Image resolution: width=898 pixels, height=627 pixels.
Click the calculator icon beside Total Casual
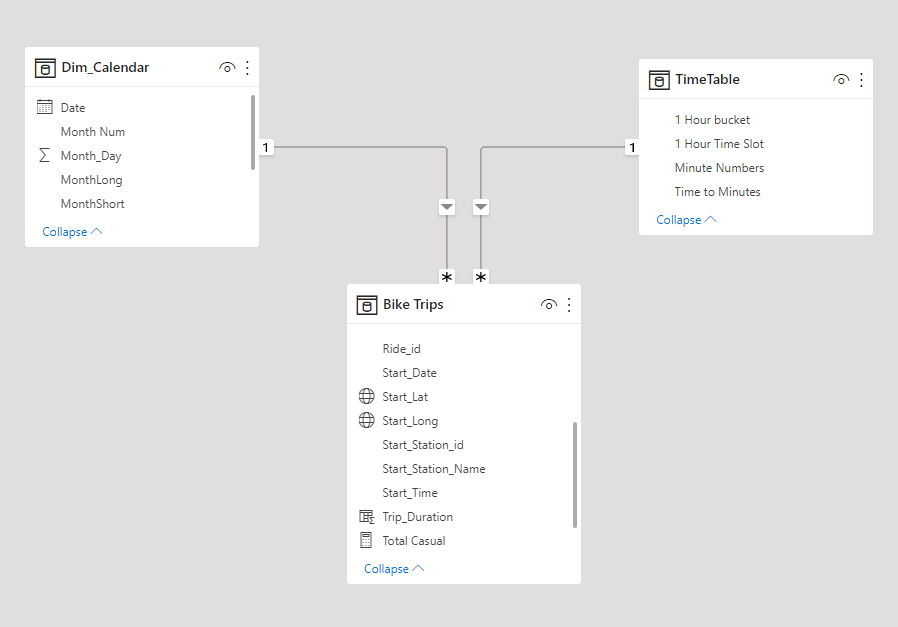366,540
